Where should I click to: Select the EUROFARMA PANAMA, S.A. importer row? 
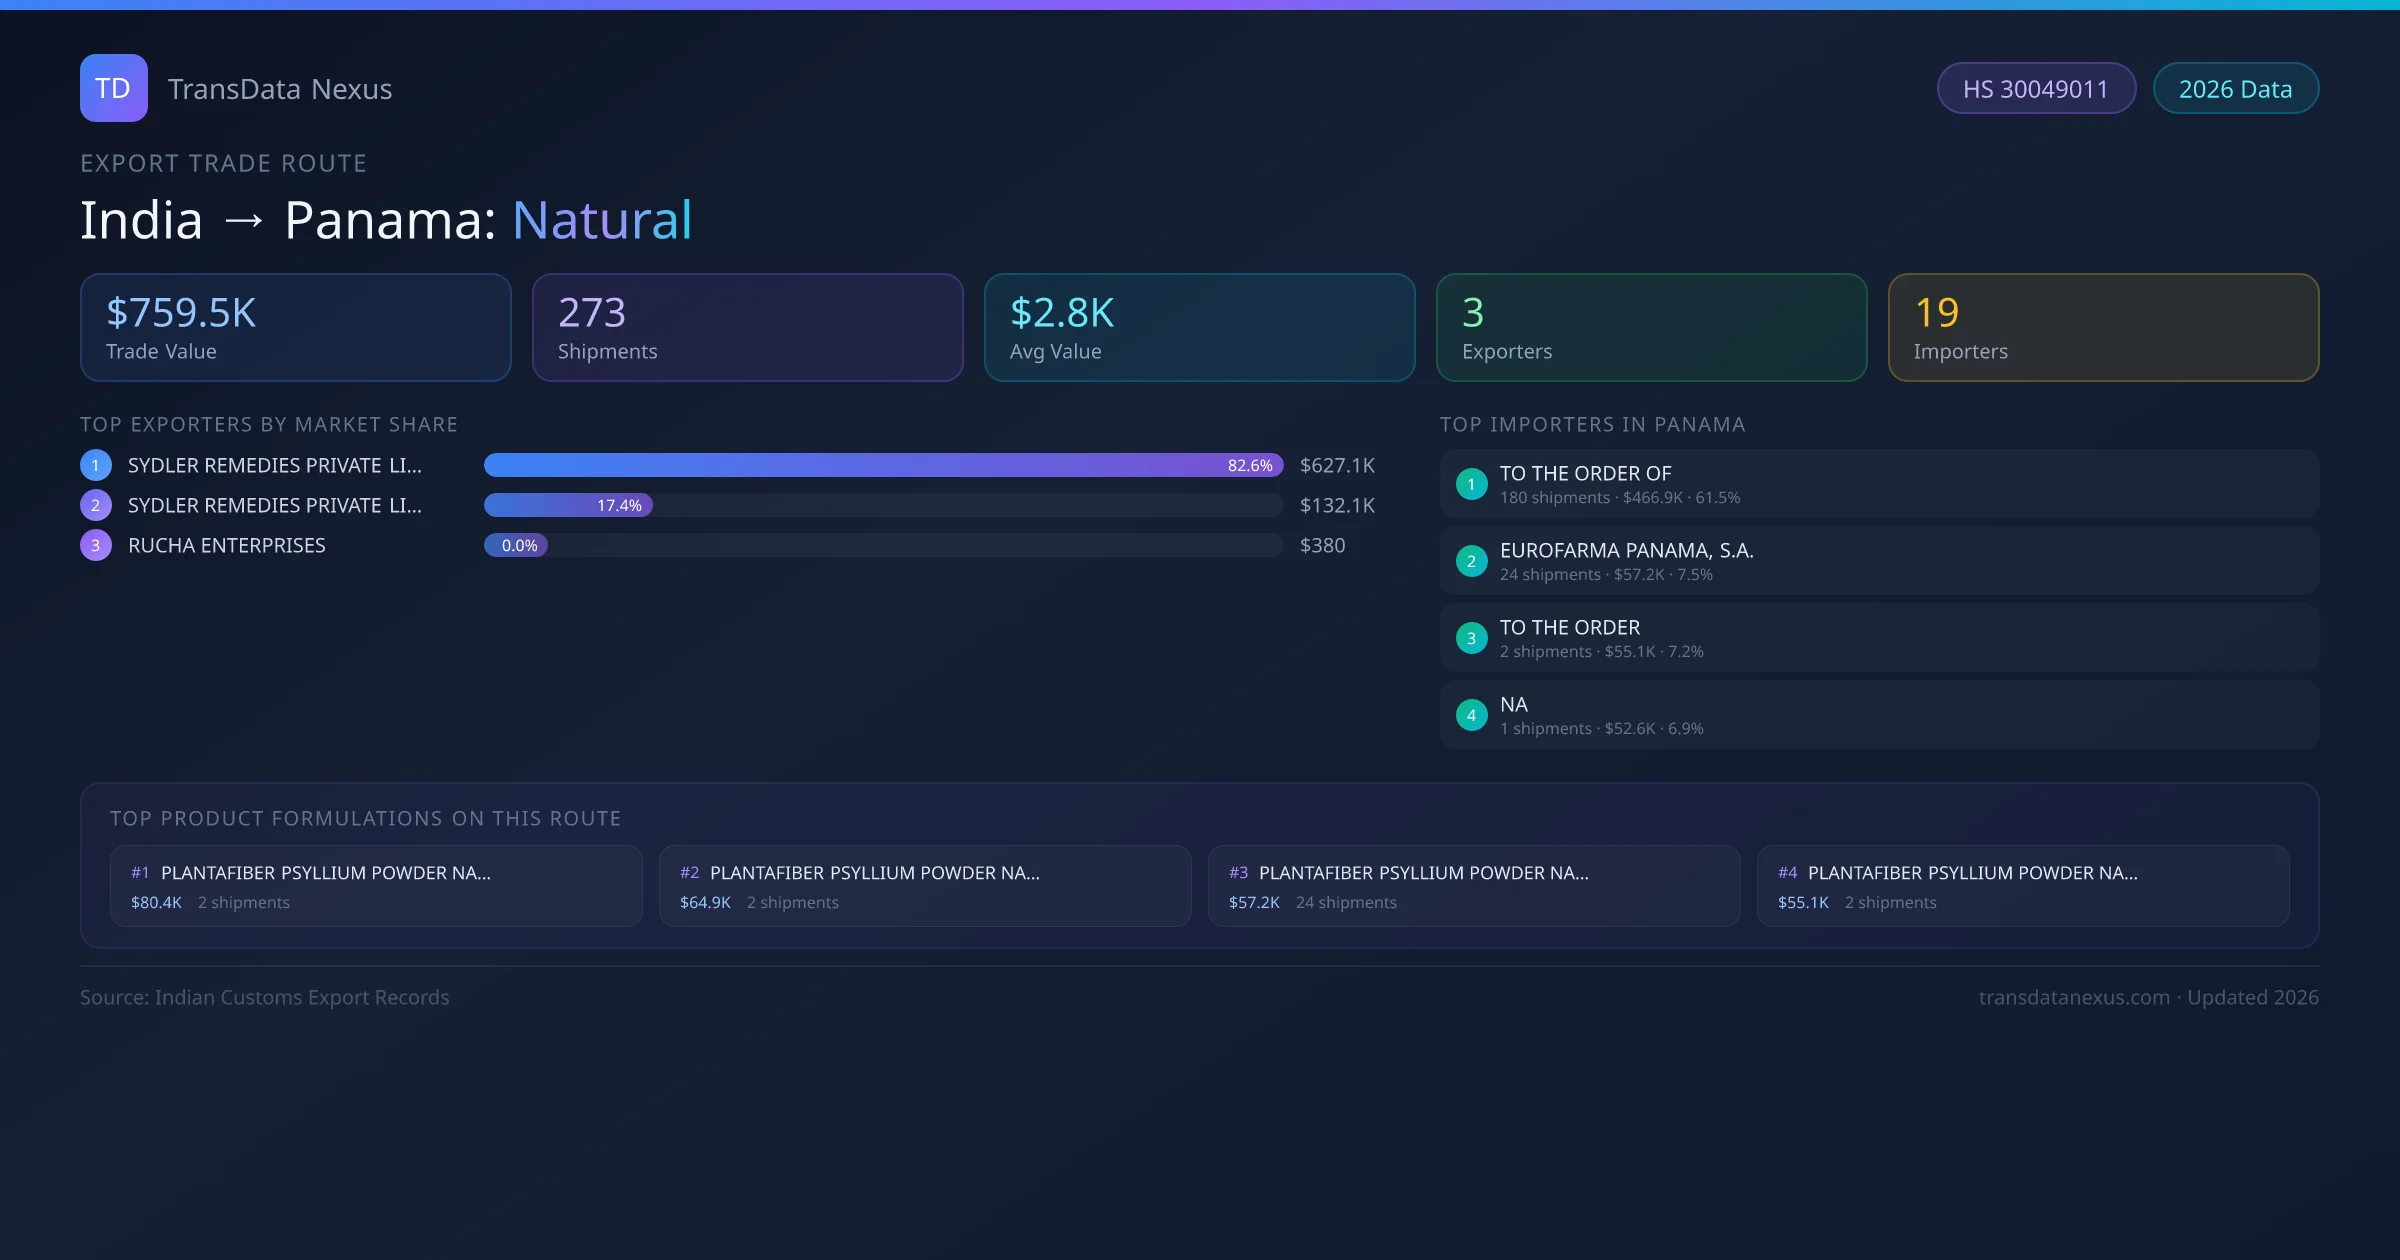[1878, 561]
